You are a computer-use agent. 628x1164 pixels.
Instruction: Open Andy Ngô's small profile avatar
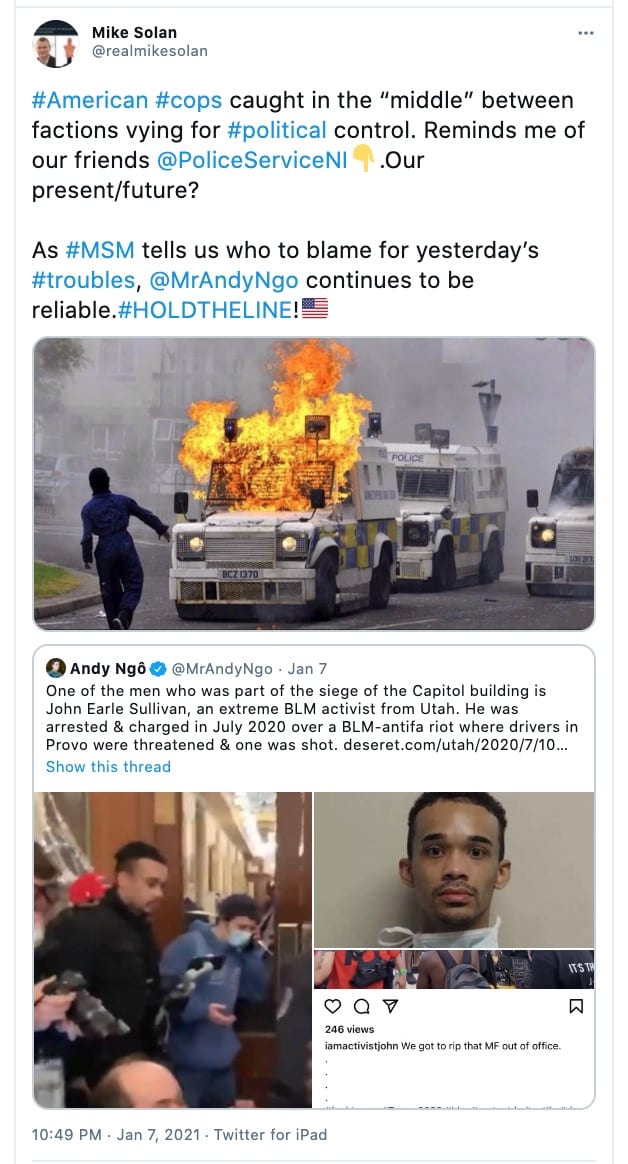[x=56, y=668]
